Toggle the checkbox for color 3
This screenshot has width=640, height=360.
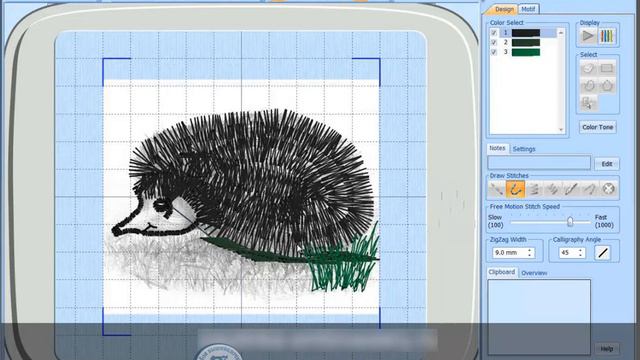[x=494, y=52]
